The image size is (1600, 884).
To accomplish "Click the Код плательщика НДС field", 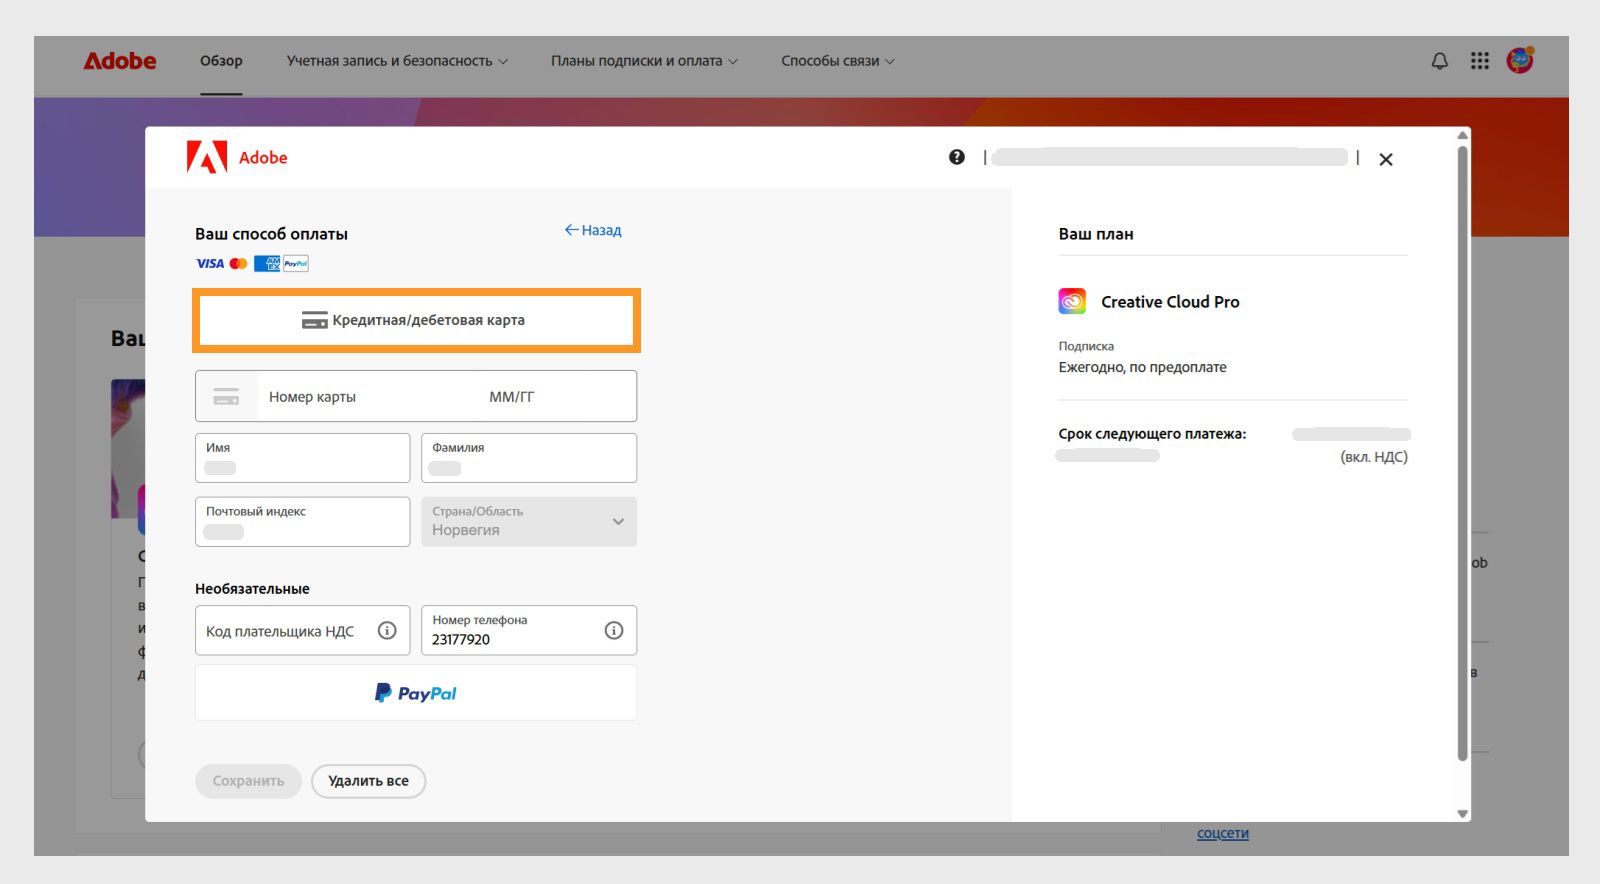I will (x=303, y=630).
